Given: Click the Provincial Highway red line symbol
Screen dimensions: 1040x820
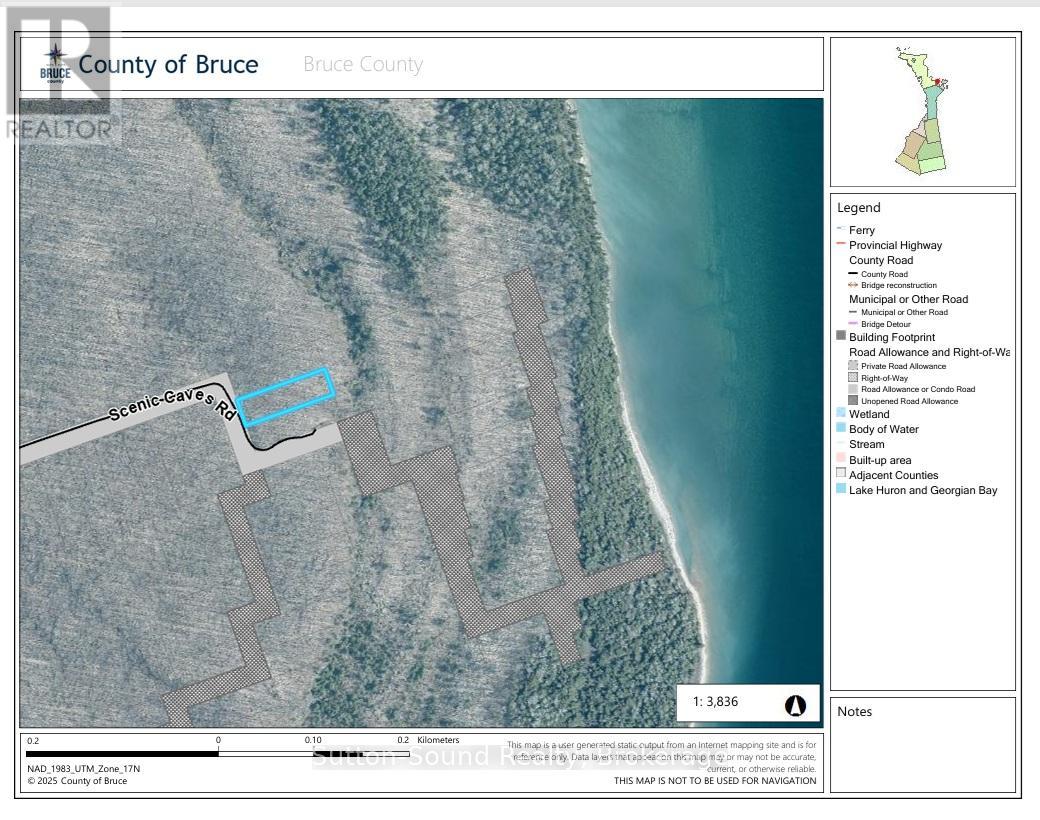Looking at the screenshot, I should 841,245.
